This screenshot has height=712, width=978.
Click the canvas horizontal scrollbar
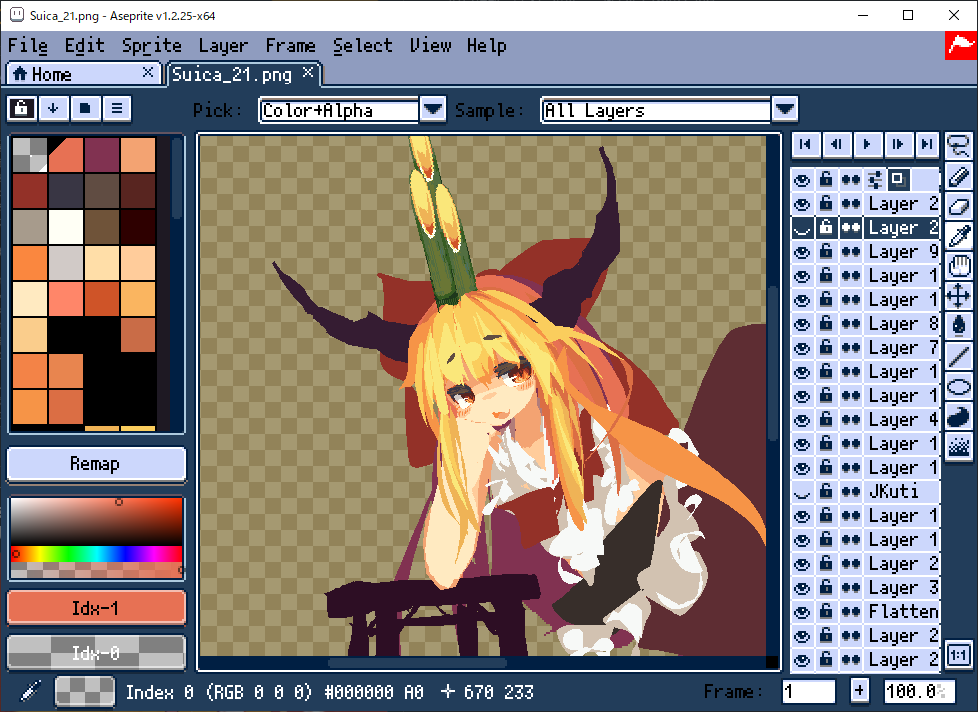[x=418, y=662]
